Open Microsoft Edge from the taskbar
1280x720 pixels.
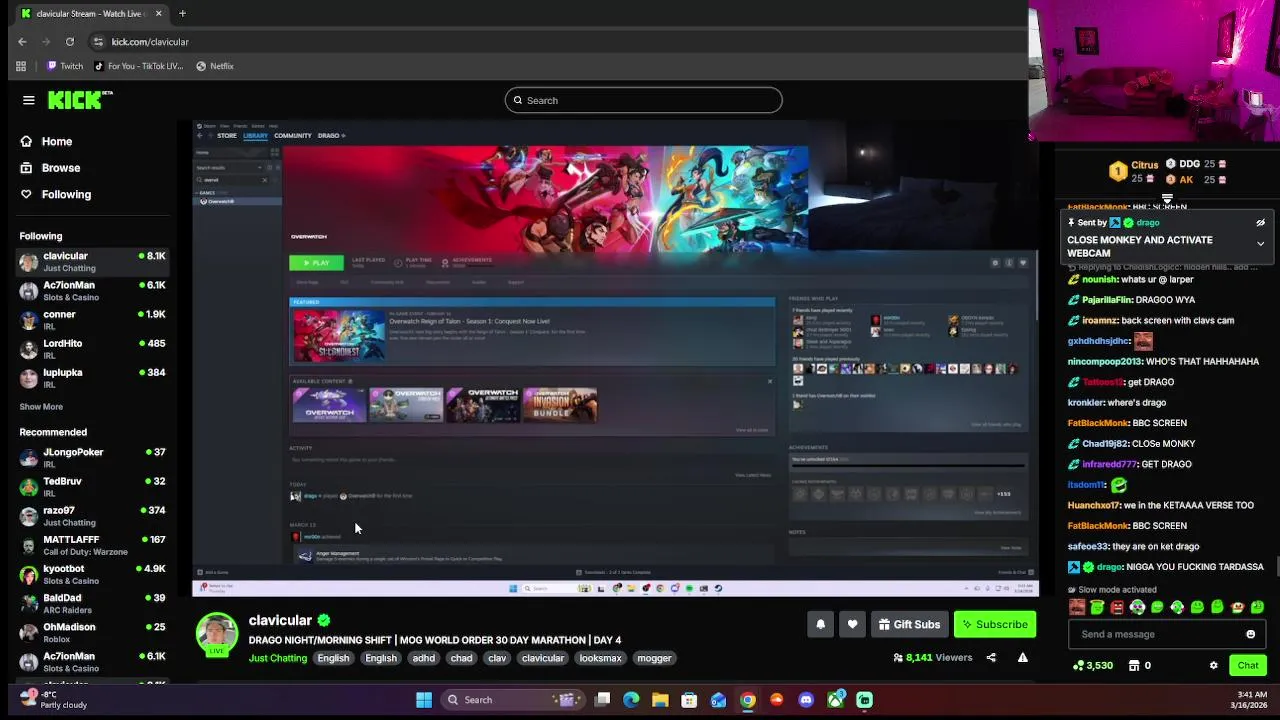(x=631, y=700)
